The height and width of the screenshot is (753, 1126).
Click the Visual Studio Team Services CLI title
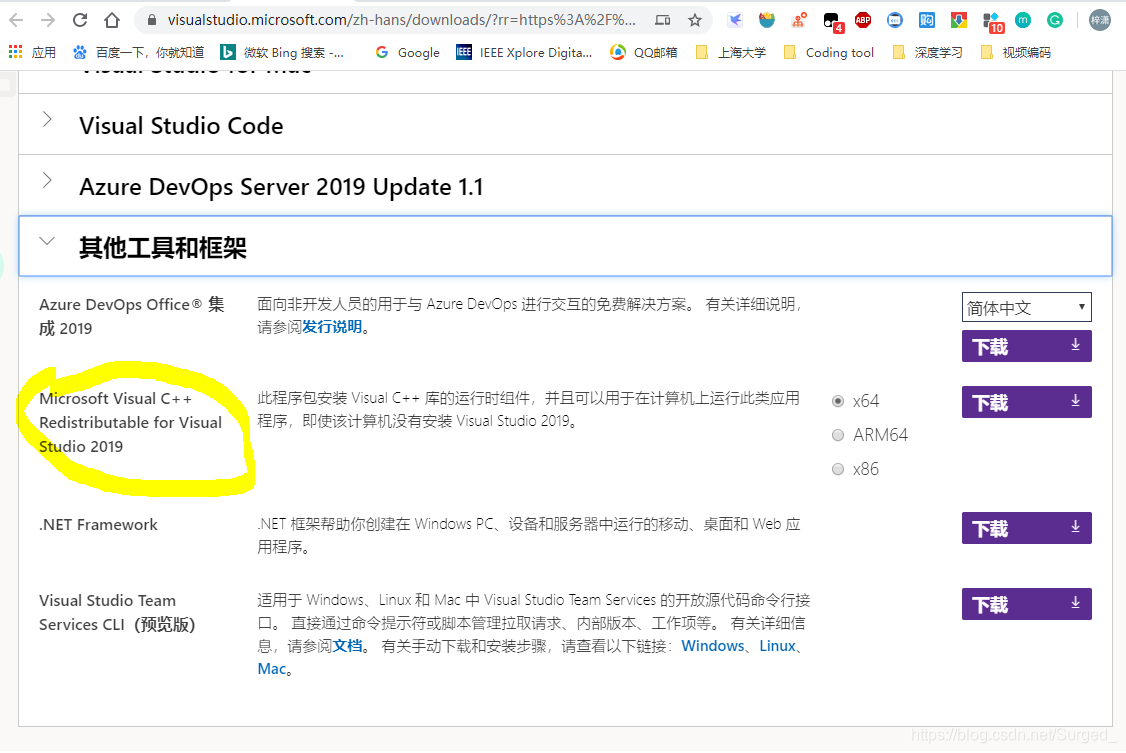pyautogui.click(x=117, y=612)
